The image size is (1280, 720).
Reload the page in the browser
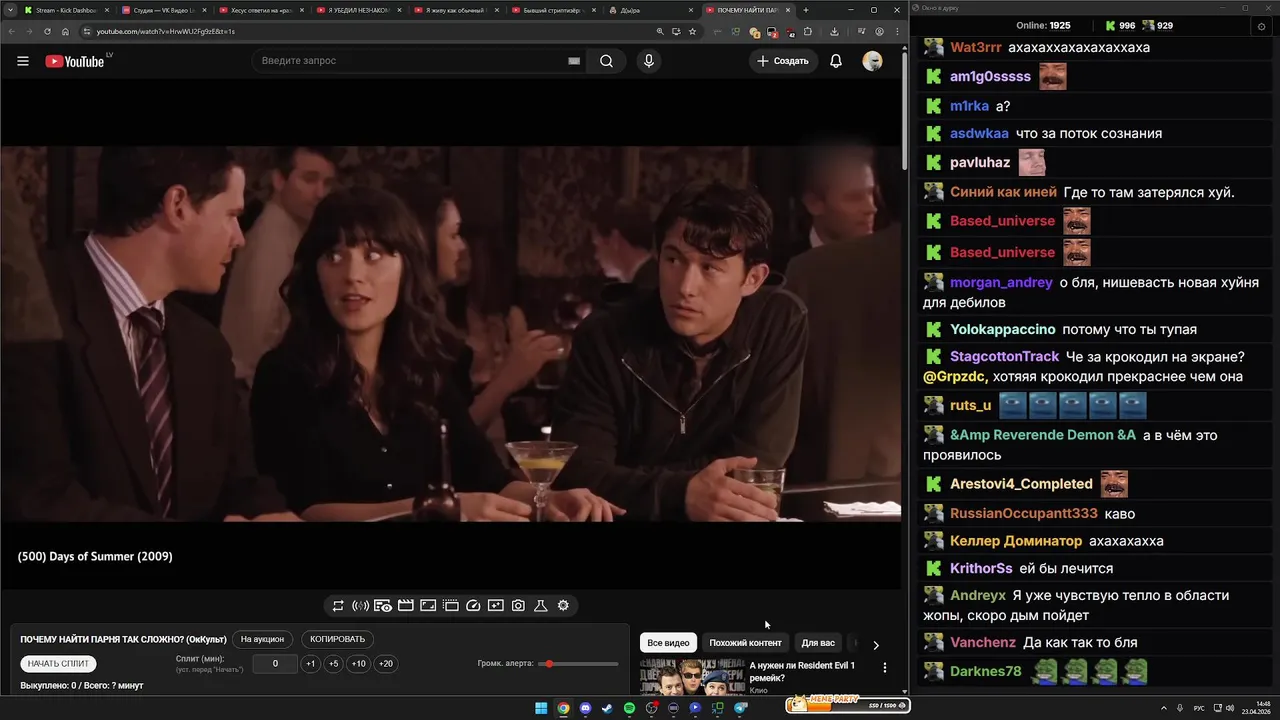pos(47,31)
